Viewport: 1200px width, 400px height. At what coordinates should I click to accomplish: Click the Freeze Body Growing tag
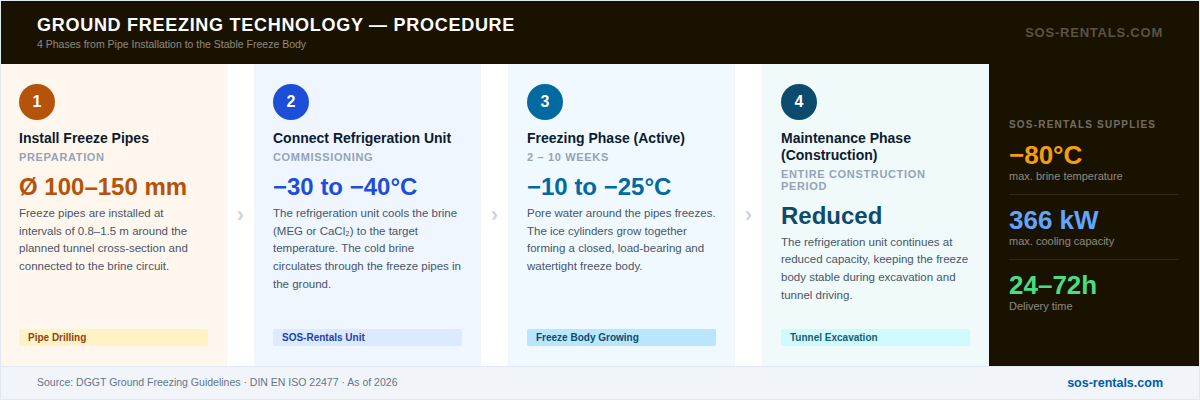(621, 337)
